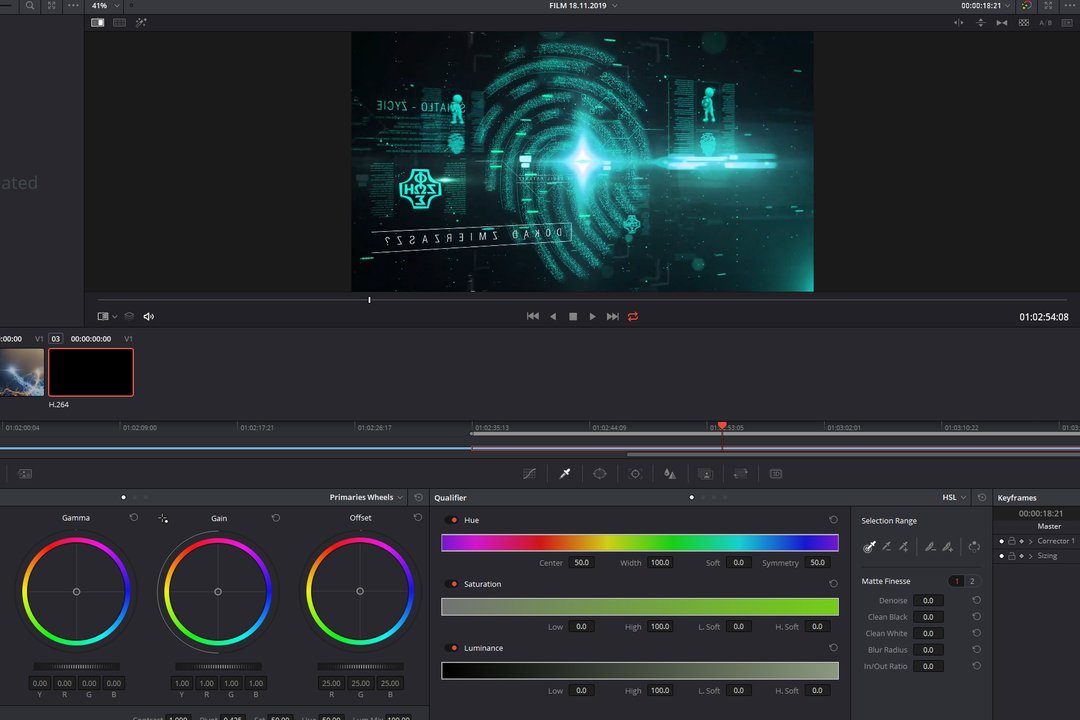Reset the Clean White value

[x=976, y=633]
